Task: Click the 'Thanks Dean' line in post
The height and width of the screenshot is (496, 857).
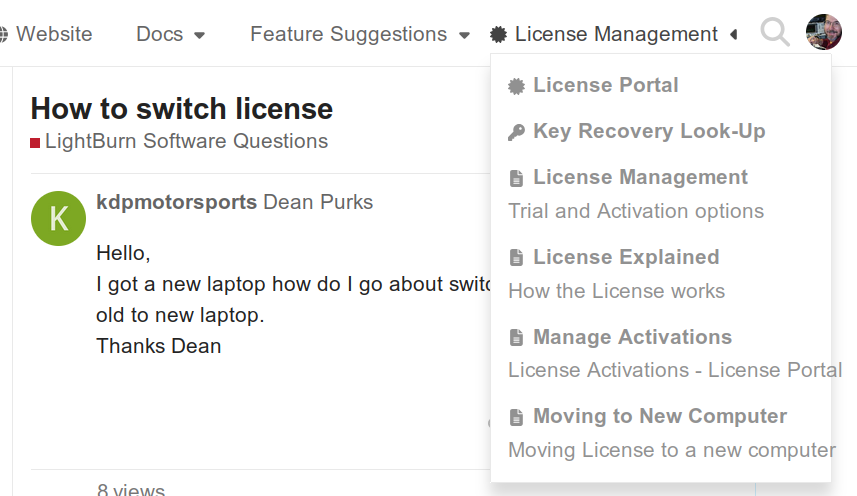Action: point(159,346)
